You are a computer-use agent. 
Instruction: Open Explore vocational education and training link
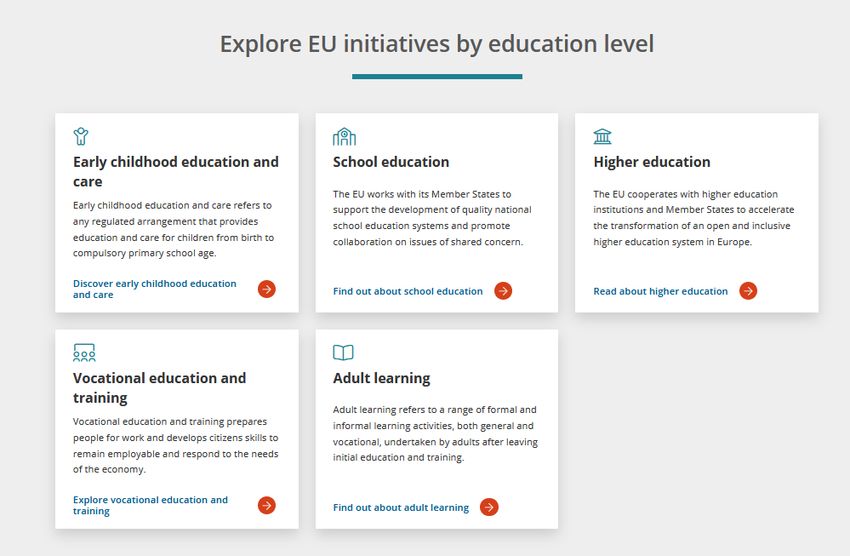(x=150, y=505)
